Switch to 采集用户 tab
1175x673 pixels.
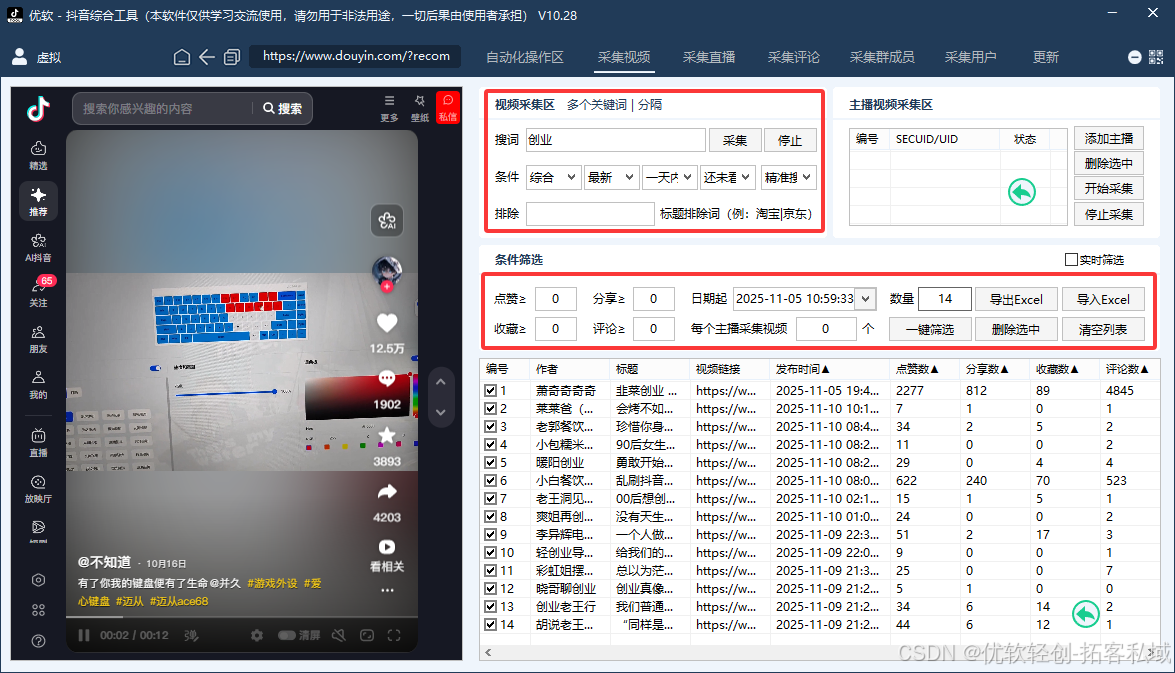tap(970, 58)
